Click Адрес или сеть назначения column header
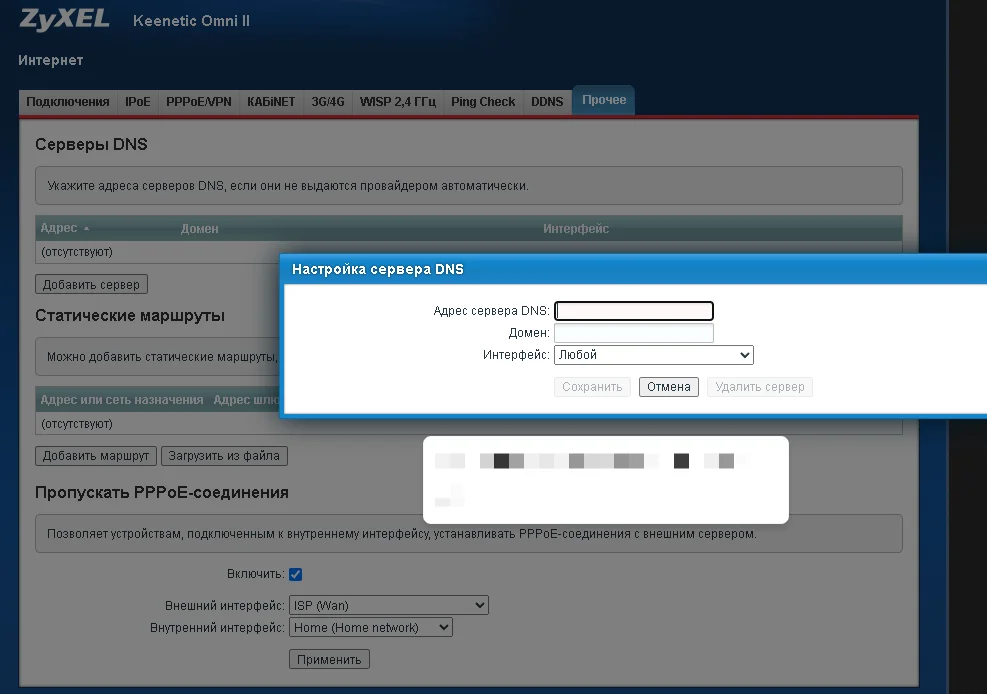The width and height of the screenshot is (987, 694). pyautogui.click(x=122, y=400)
